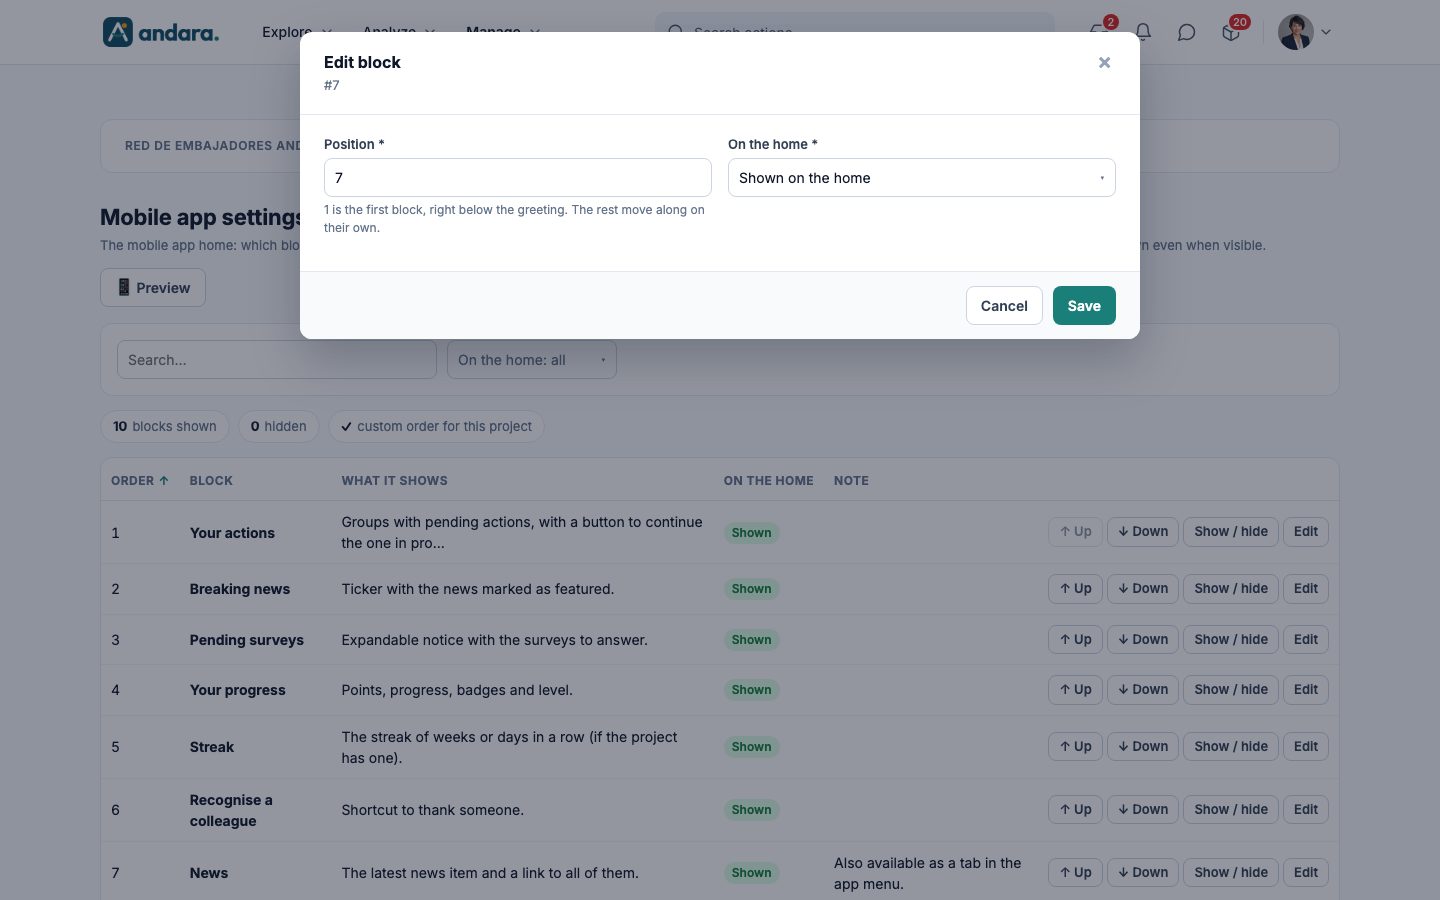Move Your progress block down

click(1143, 690)
